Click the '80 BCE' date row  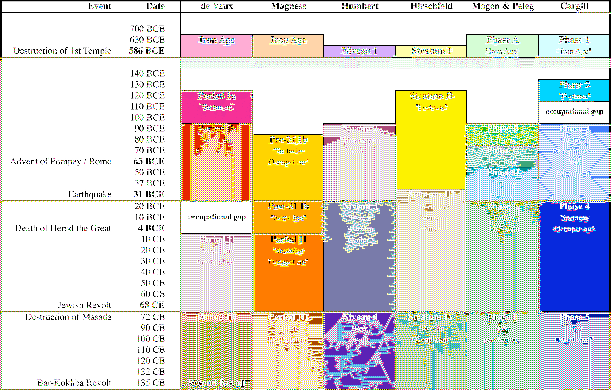[x=150, y=139]
